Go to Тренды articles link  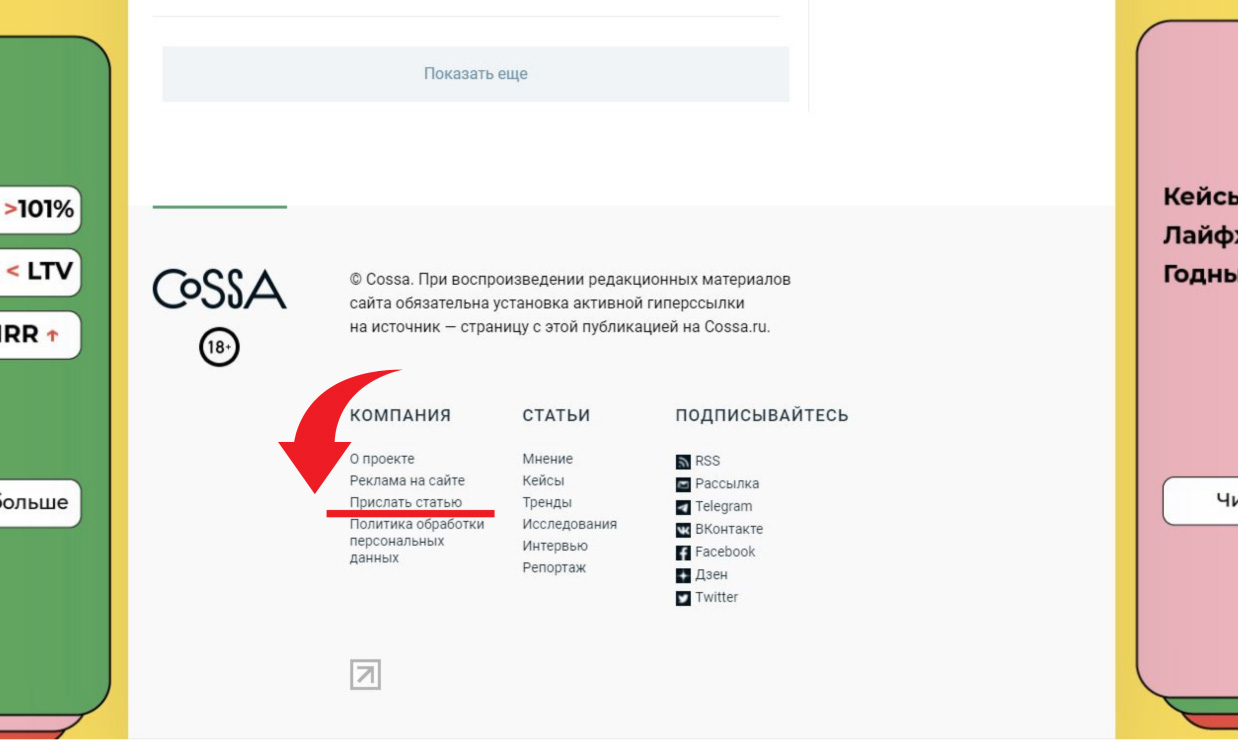pyautogui.click(x=547, y=502)
